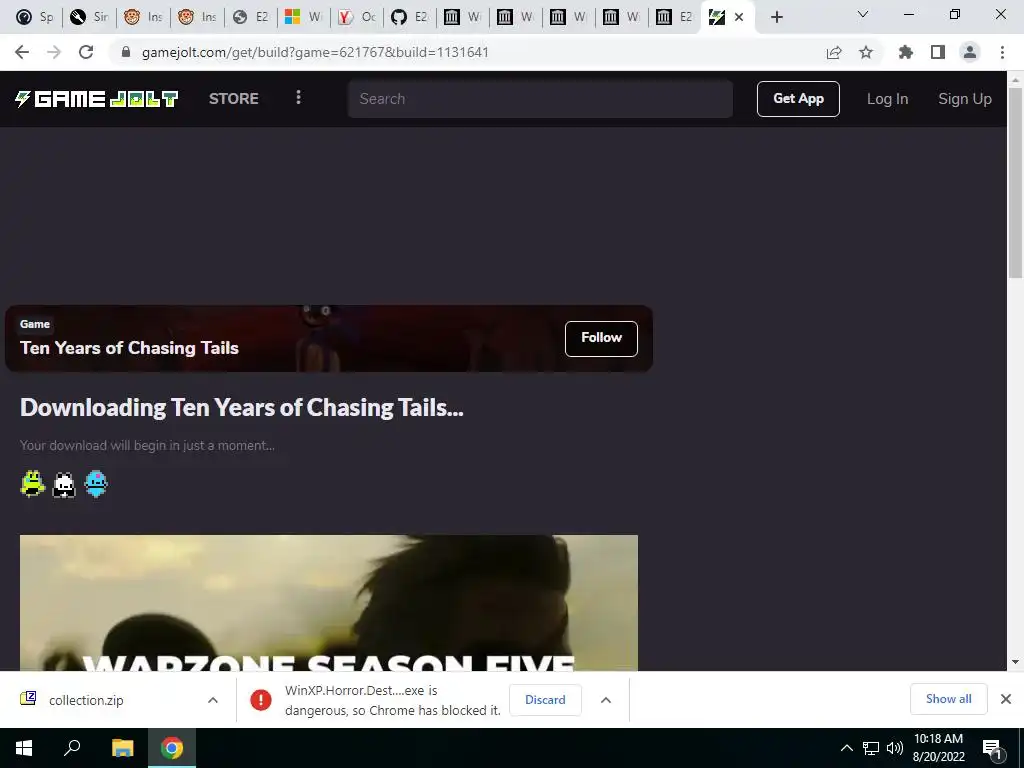This screenshot has width=1024, height=768.
Task: Bookmark this page with the star icon
Action: [866, 52]
